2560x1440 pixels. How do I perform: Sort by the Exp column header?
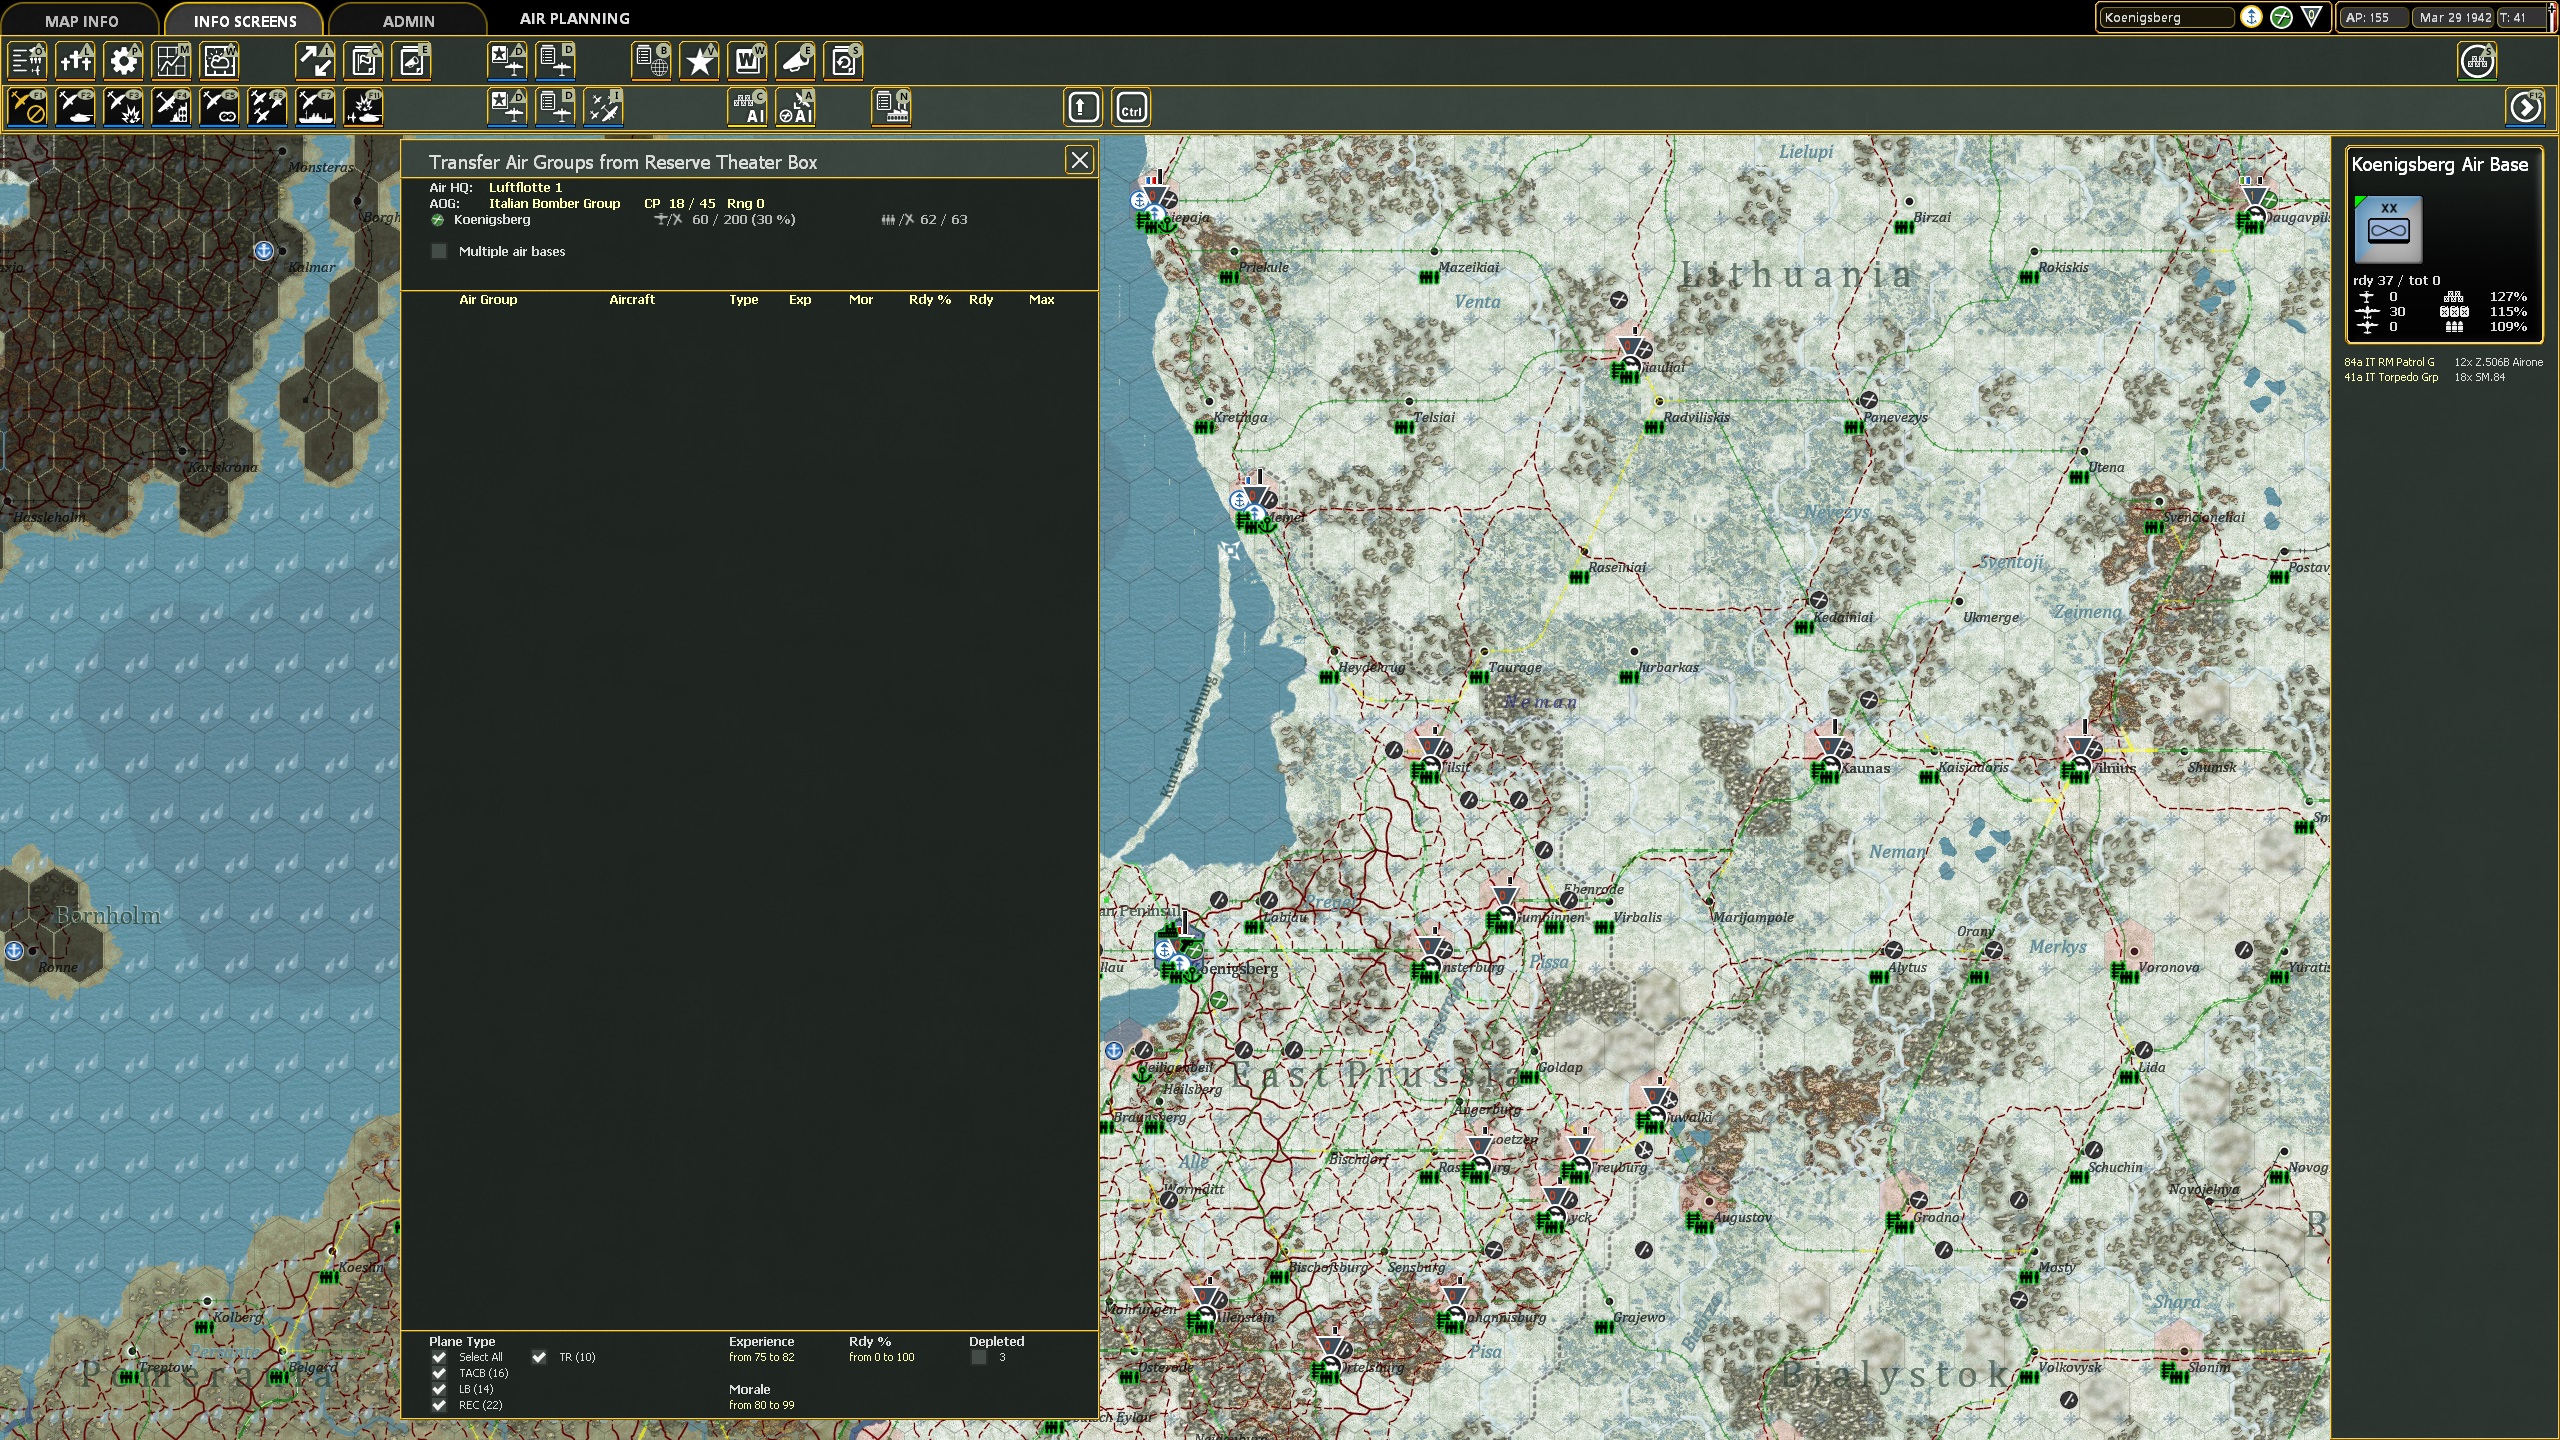(x=800, y=299)
